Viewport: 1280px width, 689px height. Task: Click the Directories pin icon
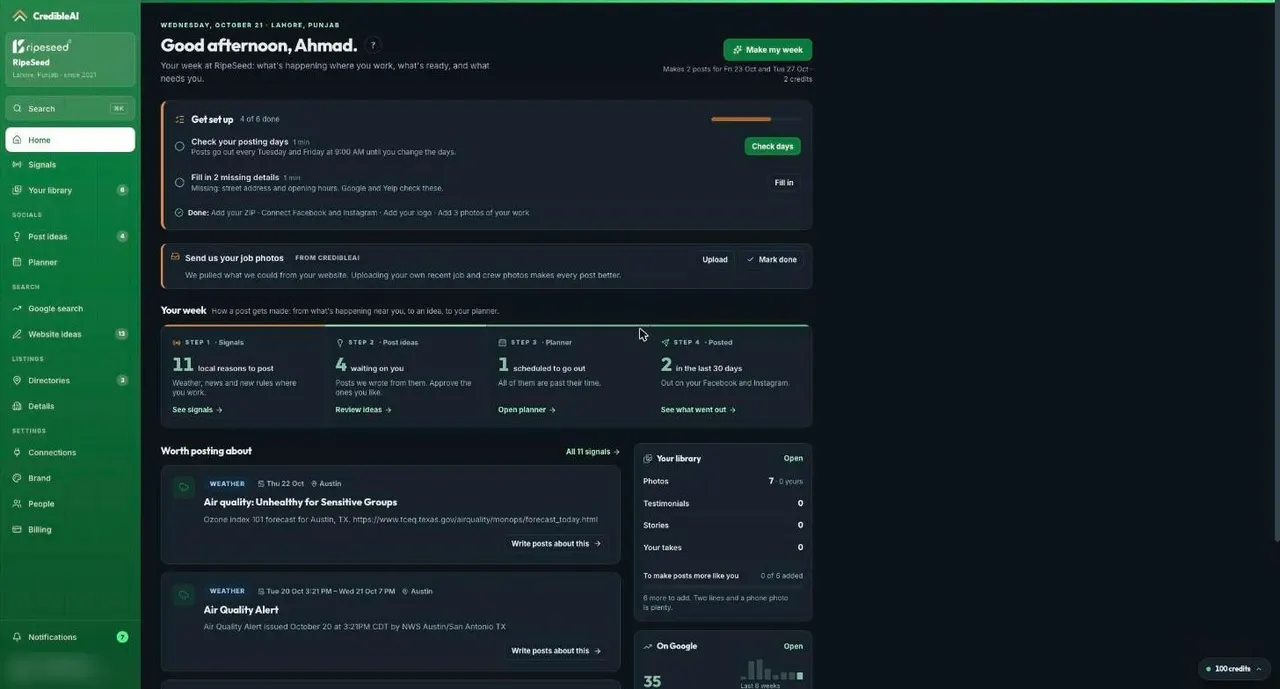(18, 380)
